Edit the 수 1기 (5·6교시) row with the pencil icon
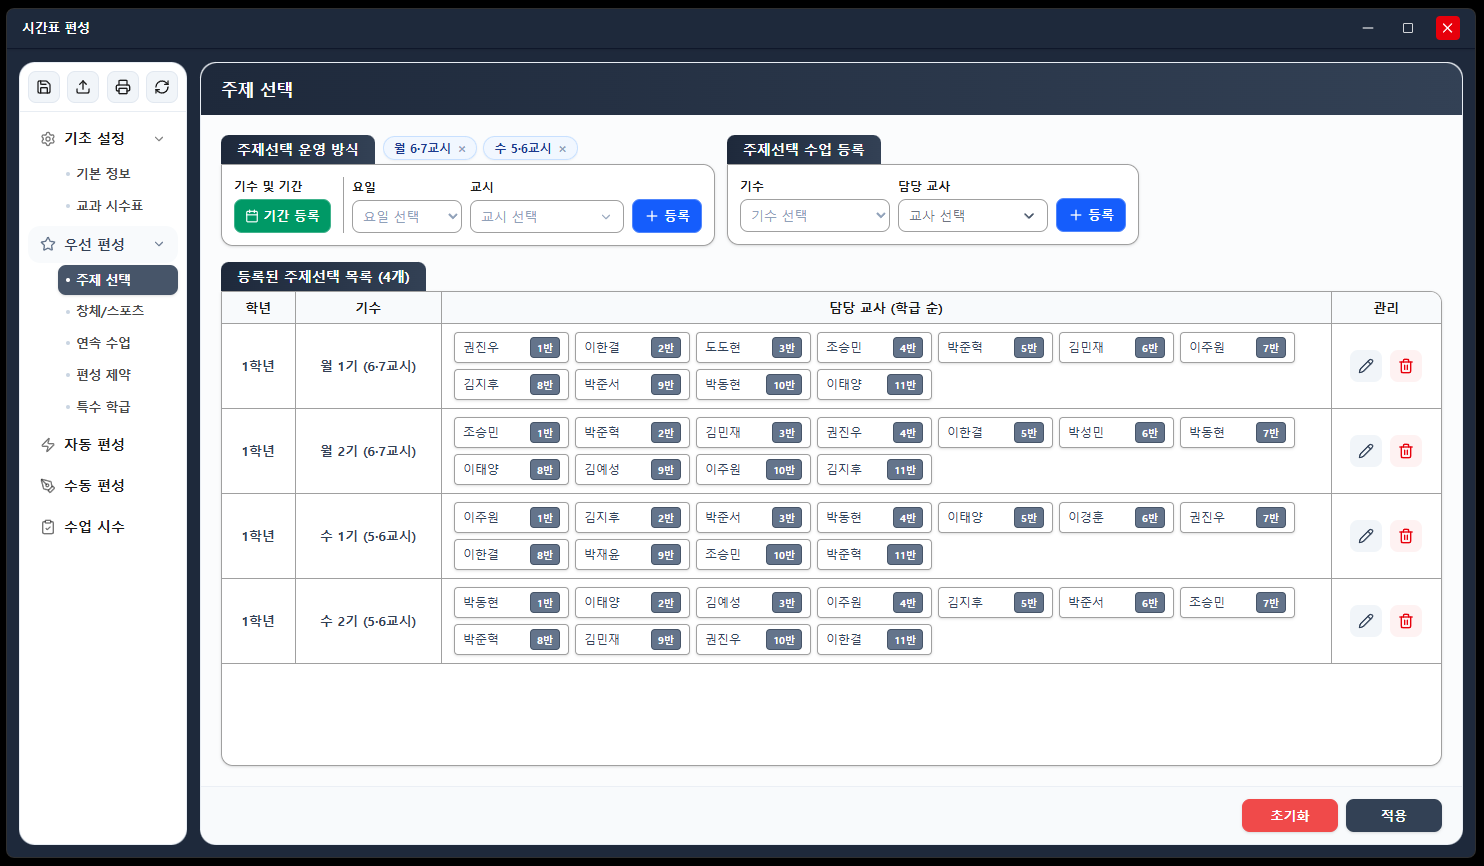1484x866 pixels. click(1366, 536)
